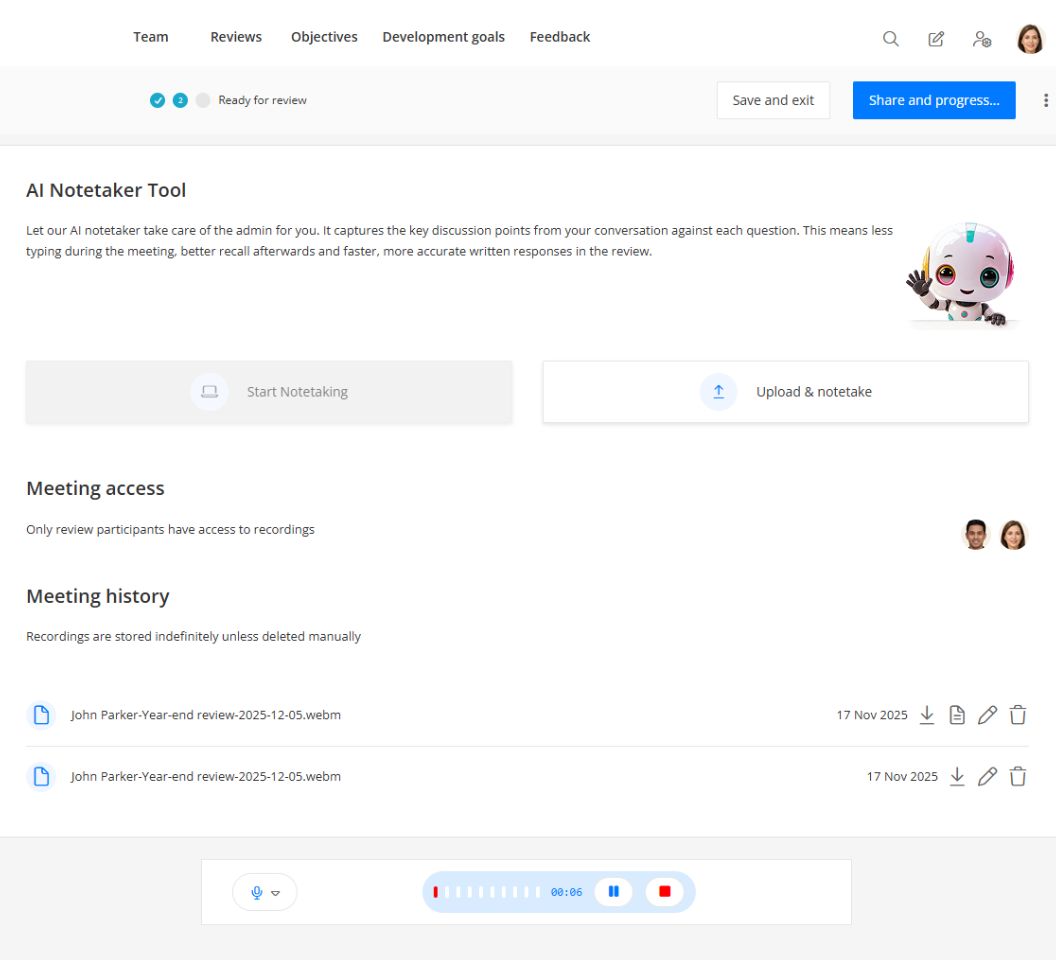This screenshot has width=1056, height=960.
Task: Open the second John Parker recording filename
Action: (205, 777)
